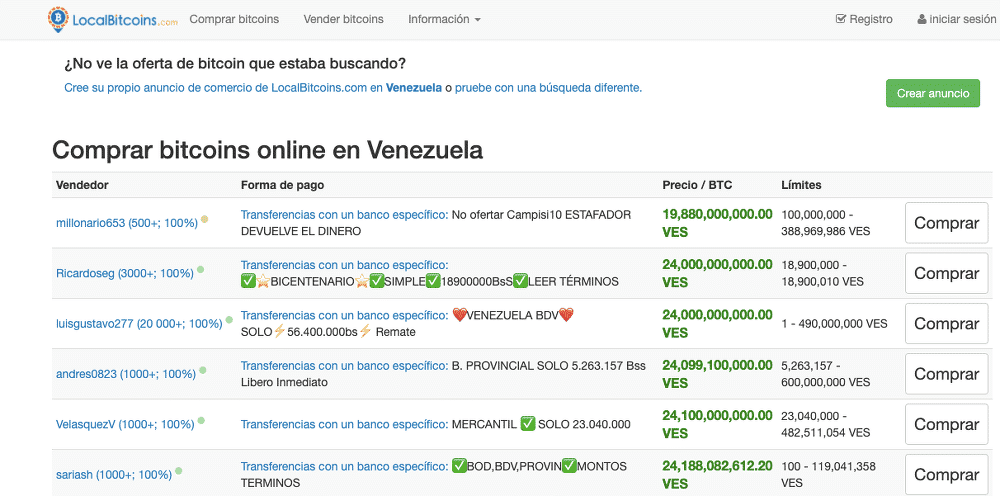
Task: Select limits text '1 - 490,000,000 VES'
Action: 834,324
